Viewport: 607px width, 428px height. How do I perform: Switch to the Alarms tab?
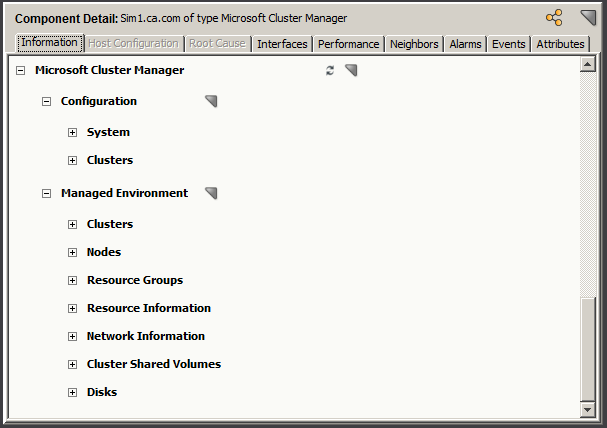(x=465, y=44)
